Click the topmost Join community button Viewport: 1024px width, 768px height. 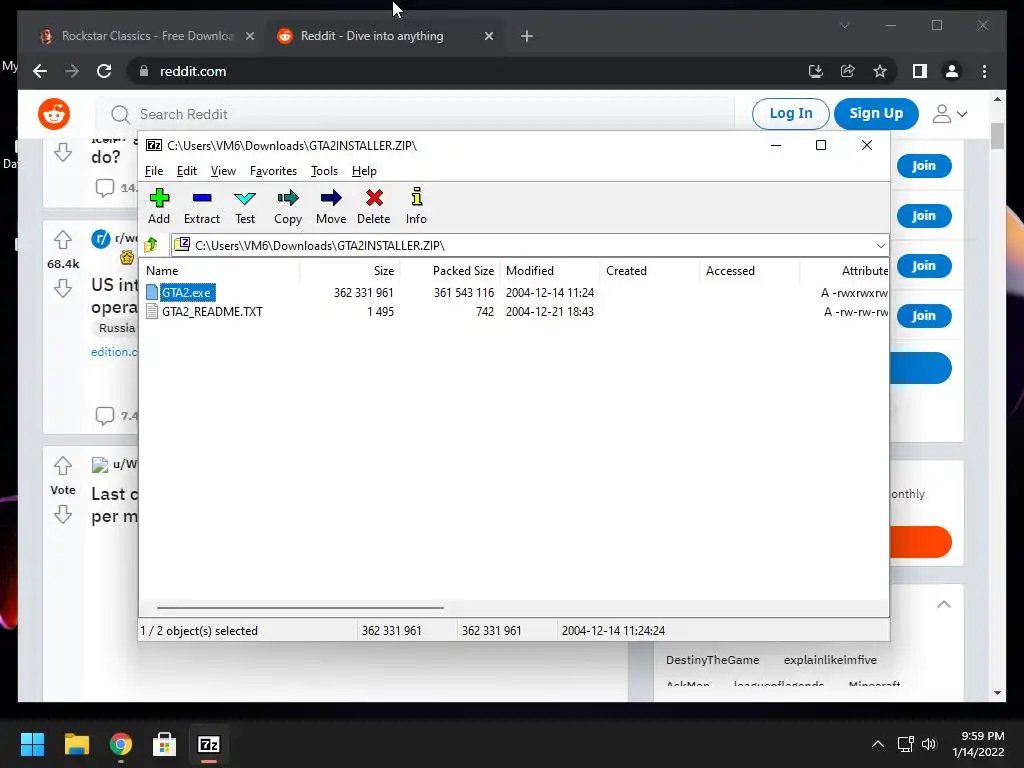[x=923, y=166]
